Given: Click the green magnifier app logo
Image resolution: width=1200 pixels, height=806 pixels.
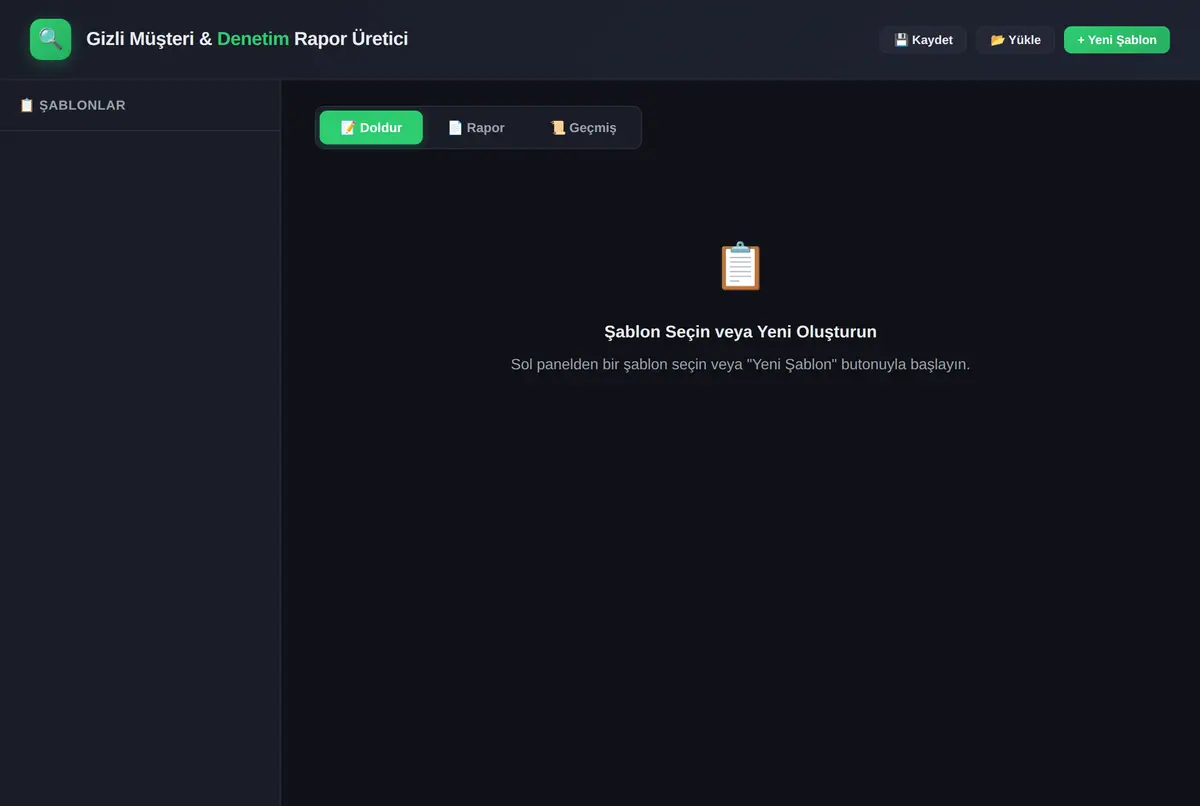Looking at the screenshot, I should [x=50, y=39].
